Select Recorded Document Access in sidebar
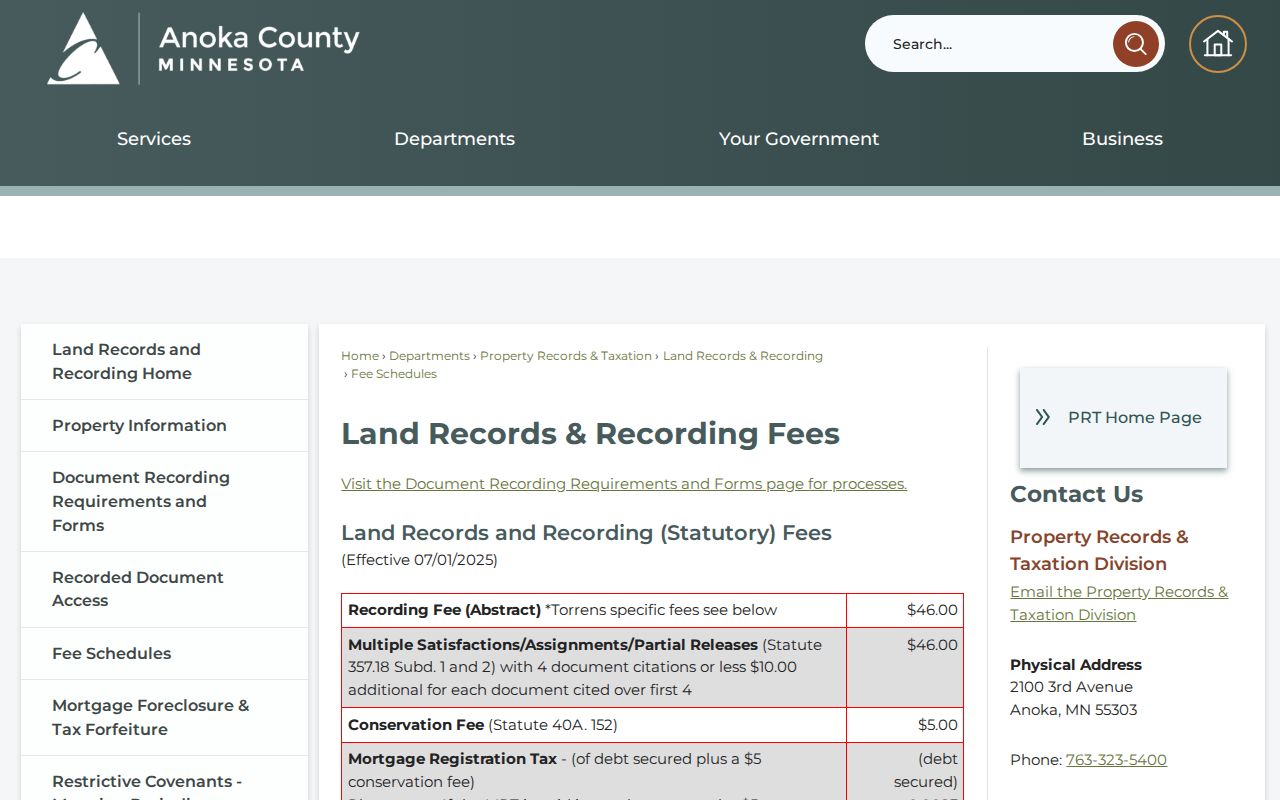Image resolution: width=1280 pixels, height=800 pixels. tap(164, 590)
